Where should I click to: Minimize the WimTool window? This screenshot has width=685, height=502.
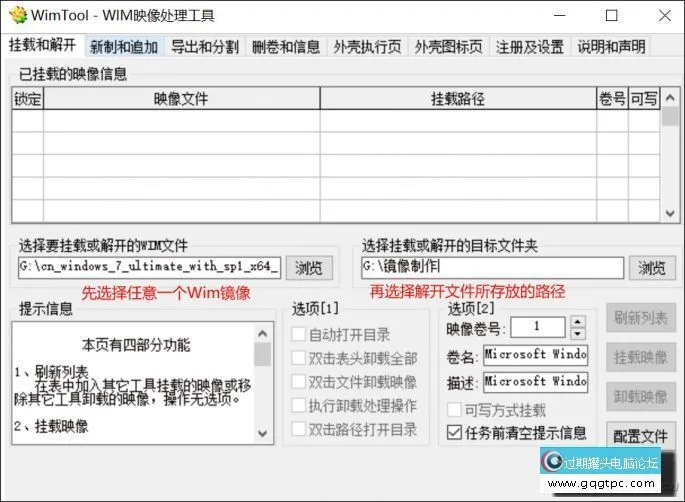[560, 16]
